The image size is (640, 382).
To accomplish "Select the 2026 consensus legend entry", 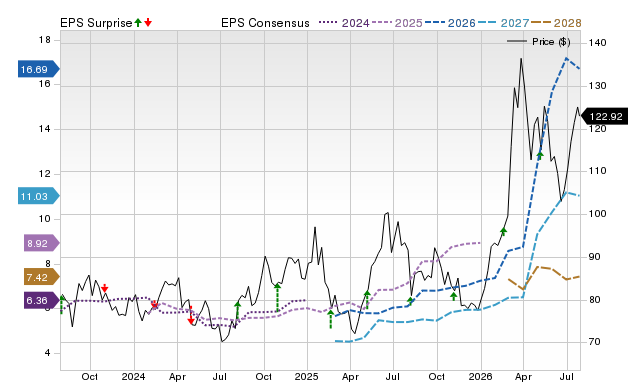I will (x=450, y=23).
